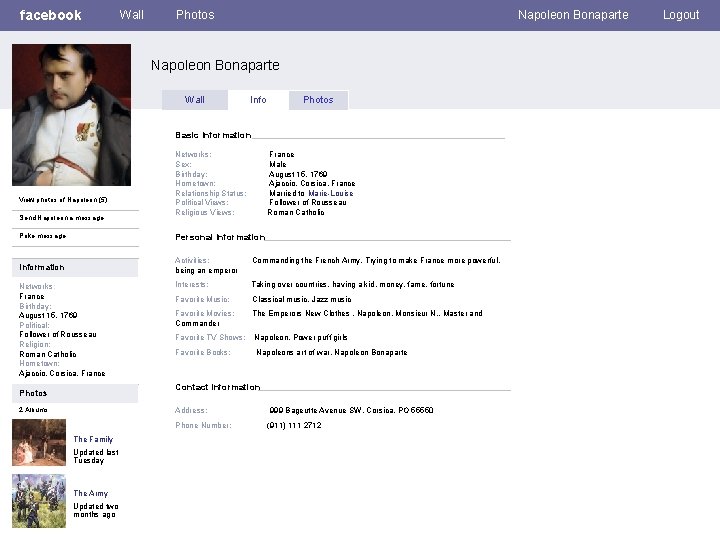Screen dimensions: 720x540
Task: Click the Contact Information section heading
Action: pyautogui.click(x=218, y=387)
